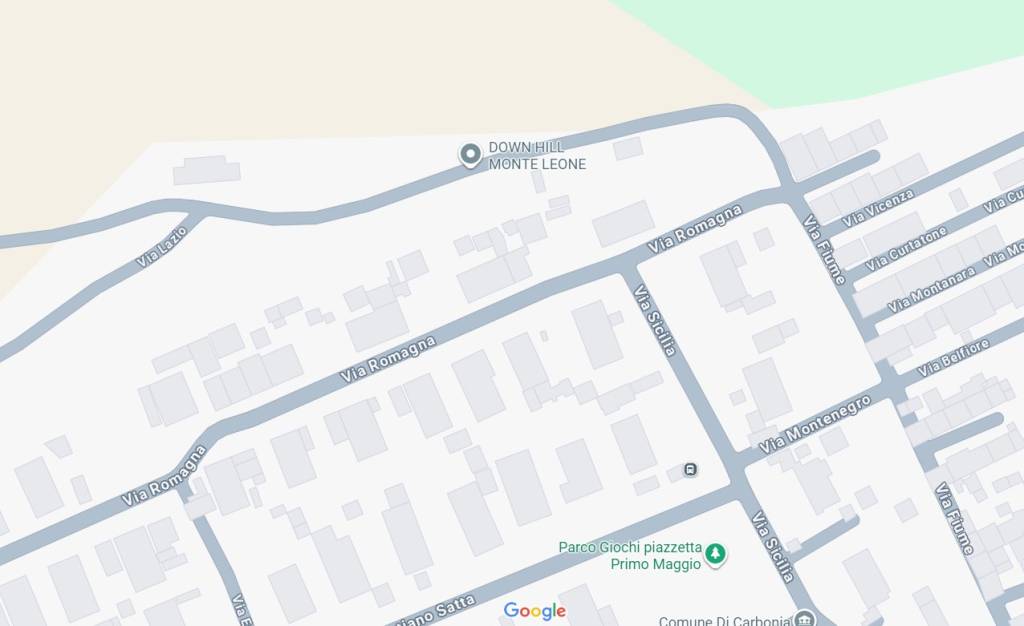Click the Via Fiume label below Via Belfiore

click(x=954, y=519)
